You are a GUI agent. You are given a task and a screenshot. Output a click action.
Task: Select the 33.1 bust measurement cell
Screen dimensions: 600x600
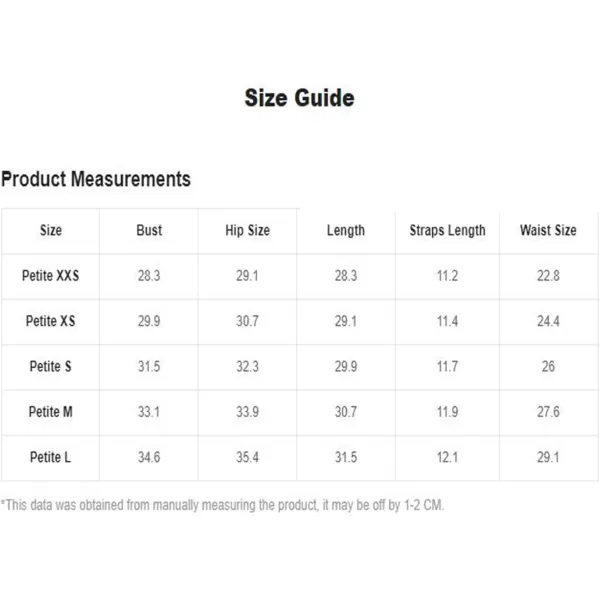click(149, 412)
